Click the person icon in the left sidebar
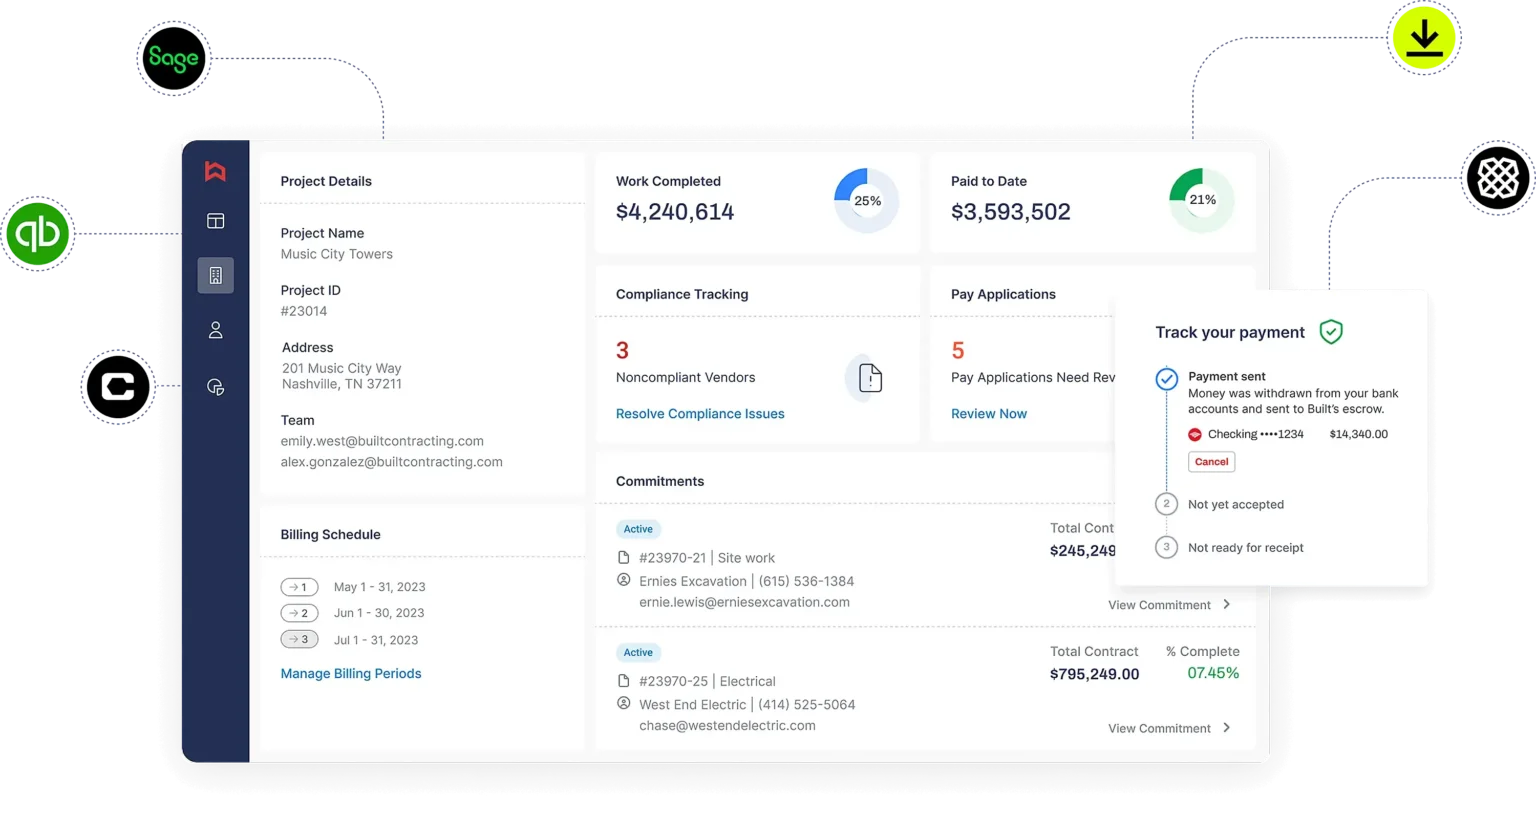 pos(214,329)
